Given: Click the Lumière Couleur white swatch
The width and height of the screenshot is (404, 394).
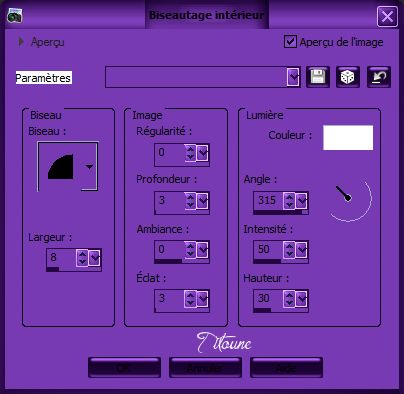Looking at the screenshot, I should pyautogui.click(x=348, y=137).
